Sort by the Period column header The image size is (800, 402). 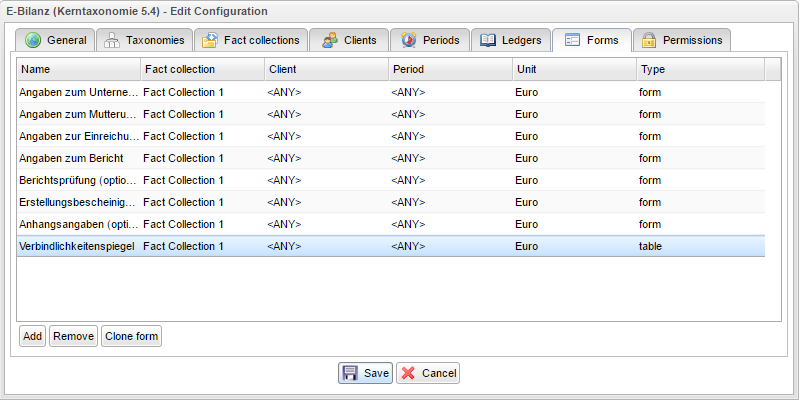[x=451, y=69]
